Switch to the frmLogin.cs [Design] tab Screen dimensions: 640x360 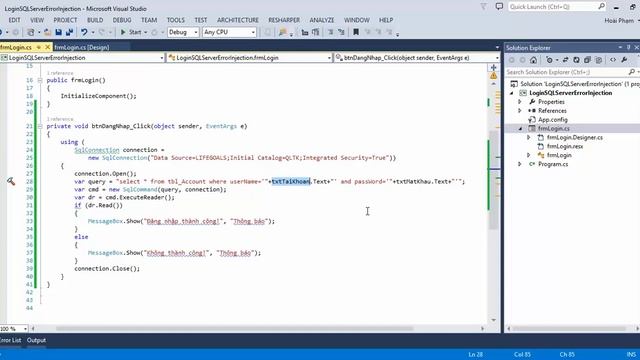(x=82, y=47)
